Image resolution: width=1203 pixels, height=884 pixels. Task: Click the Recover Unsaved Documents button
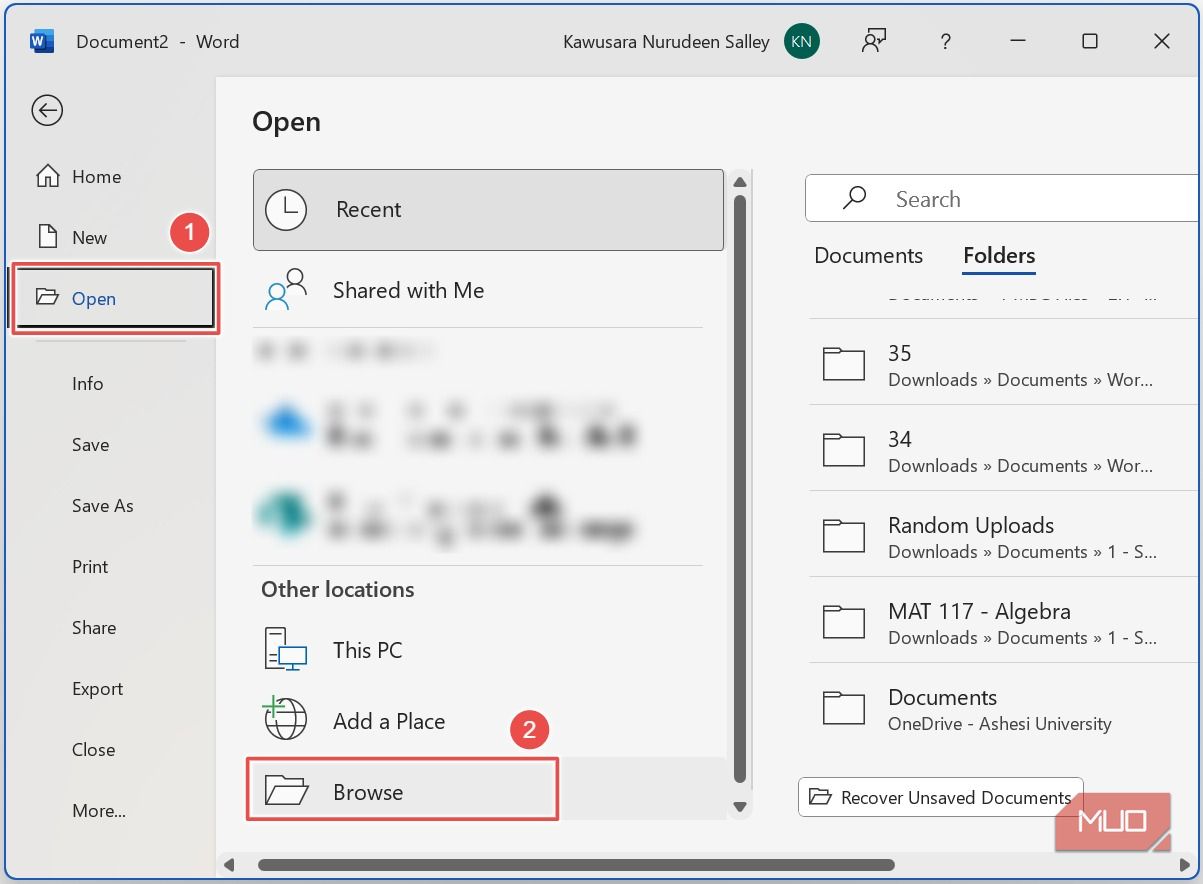941,797
